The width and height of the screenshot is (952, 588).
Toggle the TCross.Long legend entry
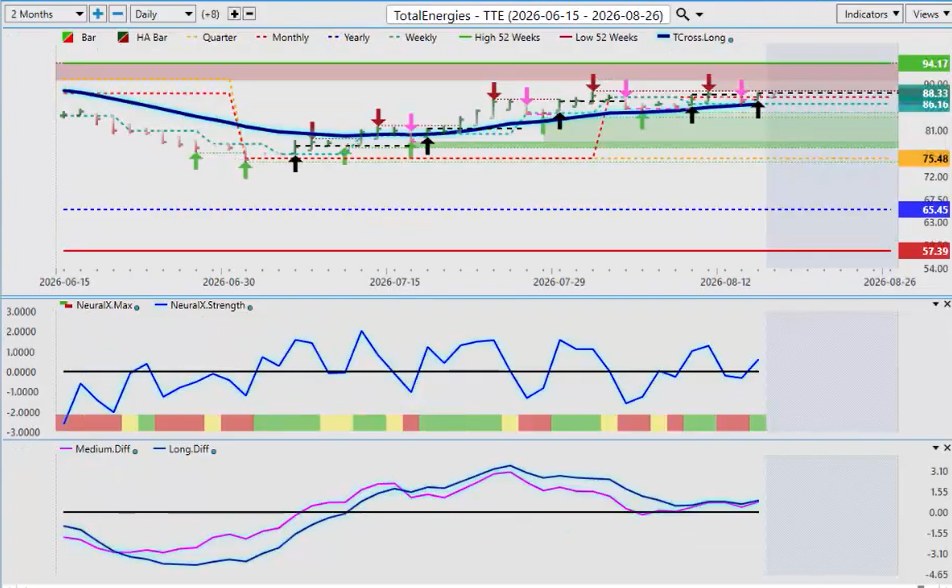(691, 38)
